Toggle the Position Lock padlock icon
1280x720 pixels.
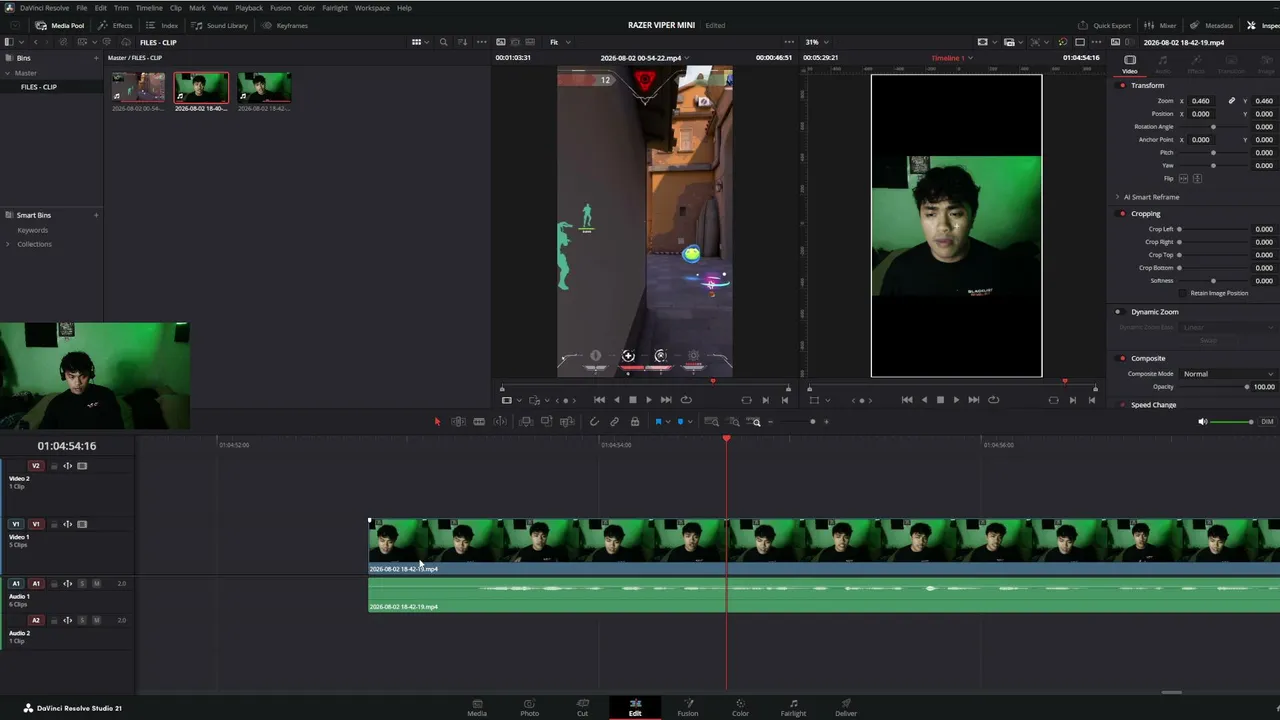click(634, 422)
